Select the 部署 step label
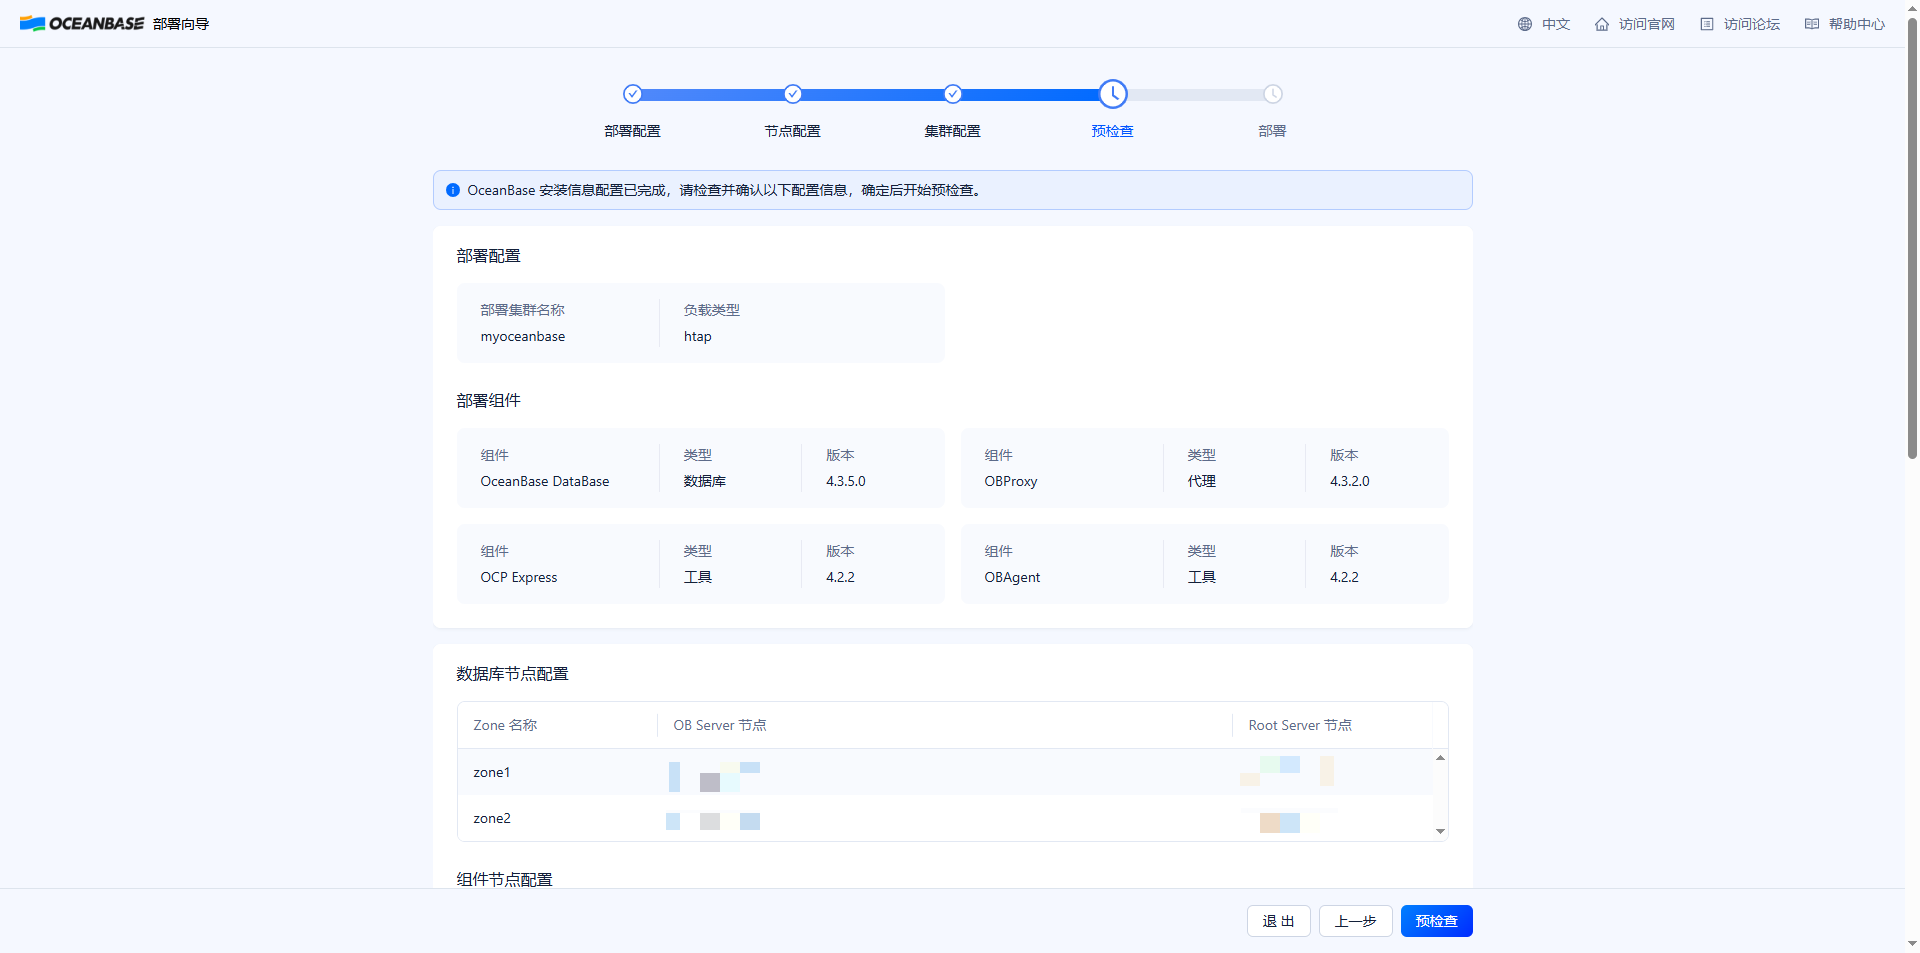Screen dimensions: 1920x953 [1273, 131]
